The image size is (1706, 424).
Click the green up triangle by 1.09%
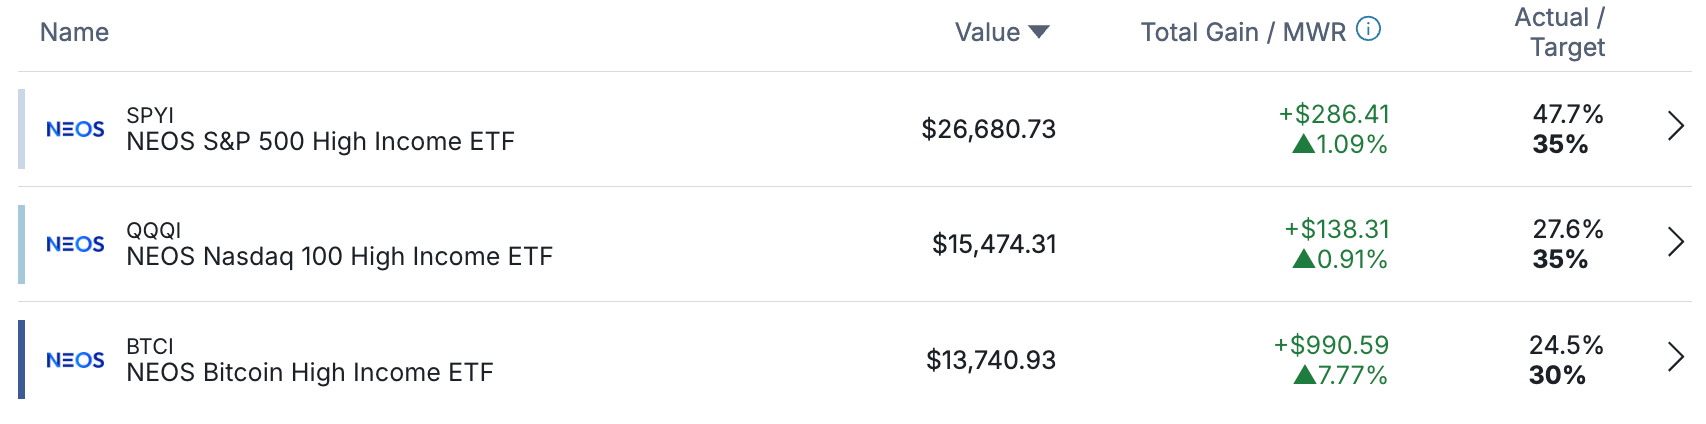1303,144
